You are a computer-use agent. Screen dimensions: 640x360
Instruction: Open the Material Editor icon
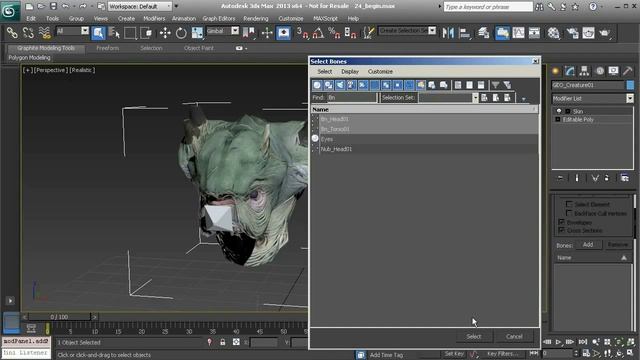[553, 33]
